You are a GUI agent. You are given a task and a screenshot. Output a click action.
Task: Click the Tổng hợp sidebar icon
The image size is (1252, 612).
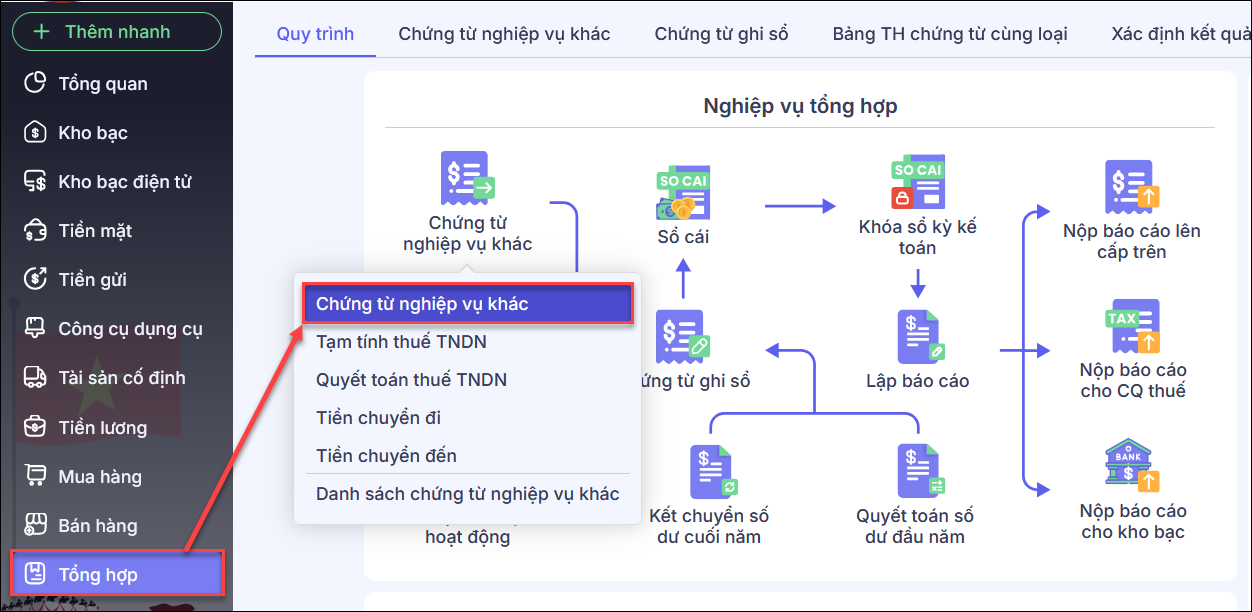tap(35, 574)
